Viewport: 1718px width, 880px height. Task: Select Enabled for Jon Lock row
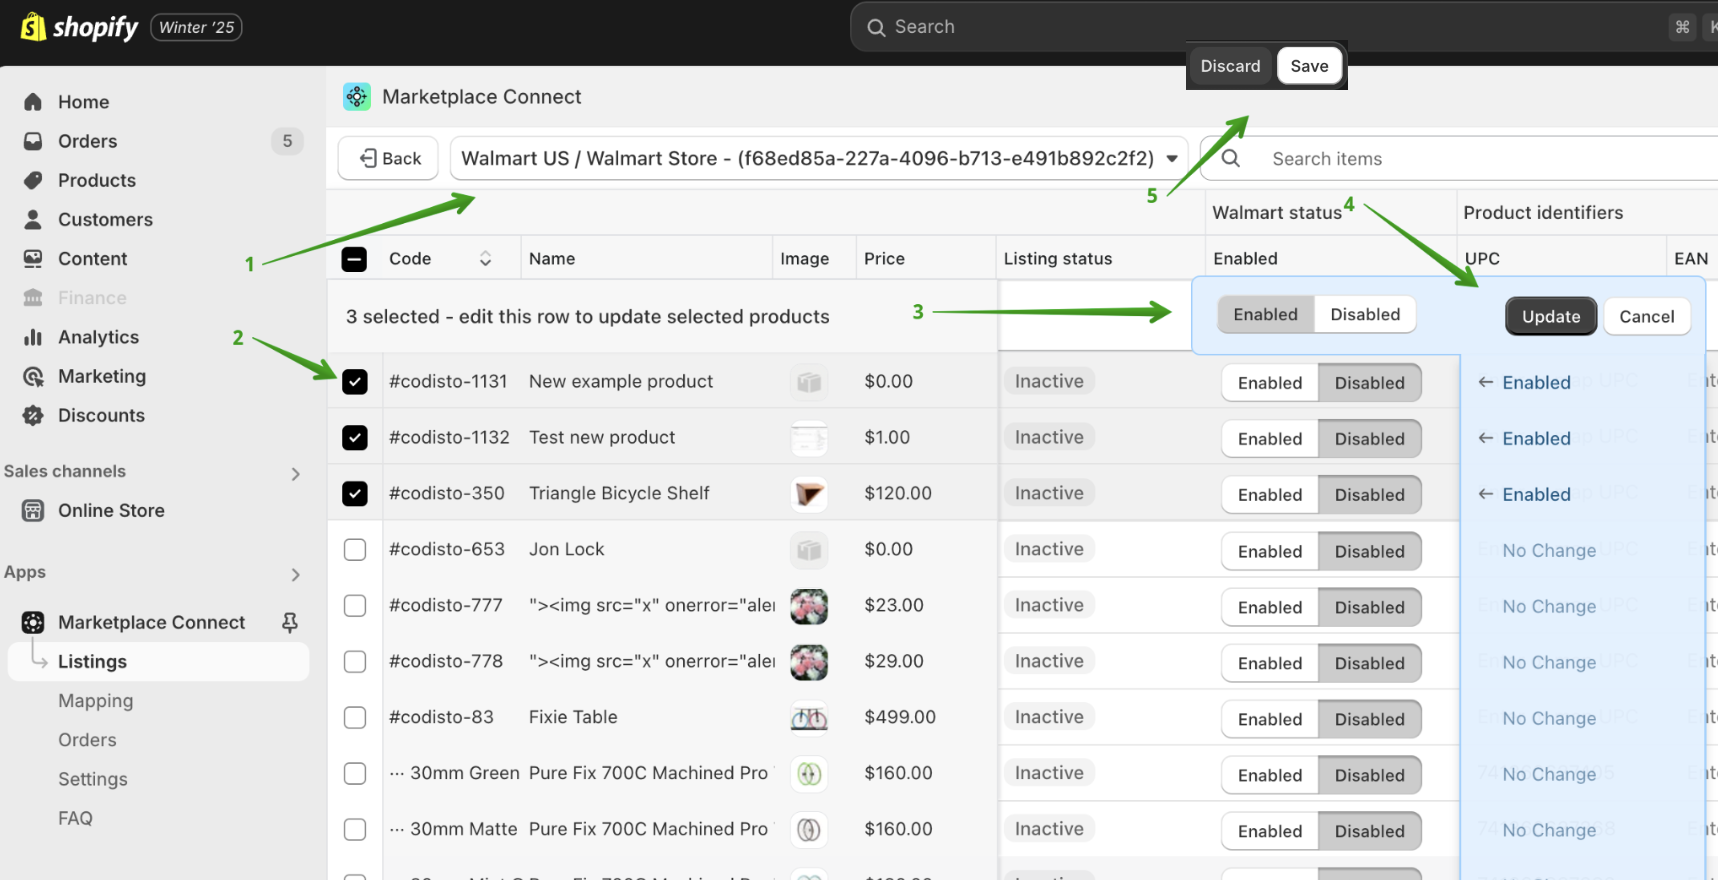[x=1270, y=552]
